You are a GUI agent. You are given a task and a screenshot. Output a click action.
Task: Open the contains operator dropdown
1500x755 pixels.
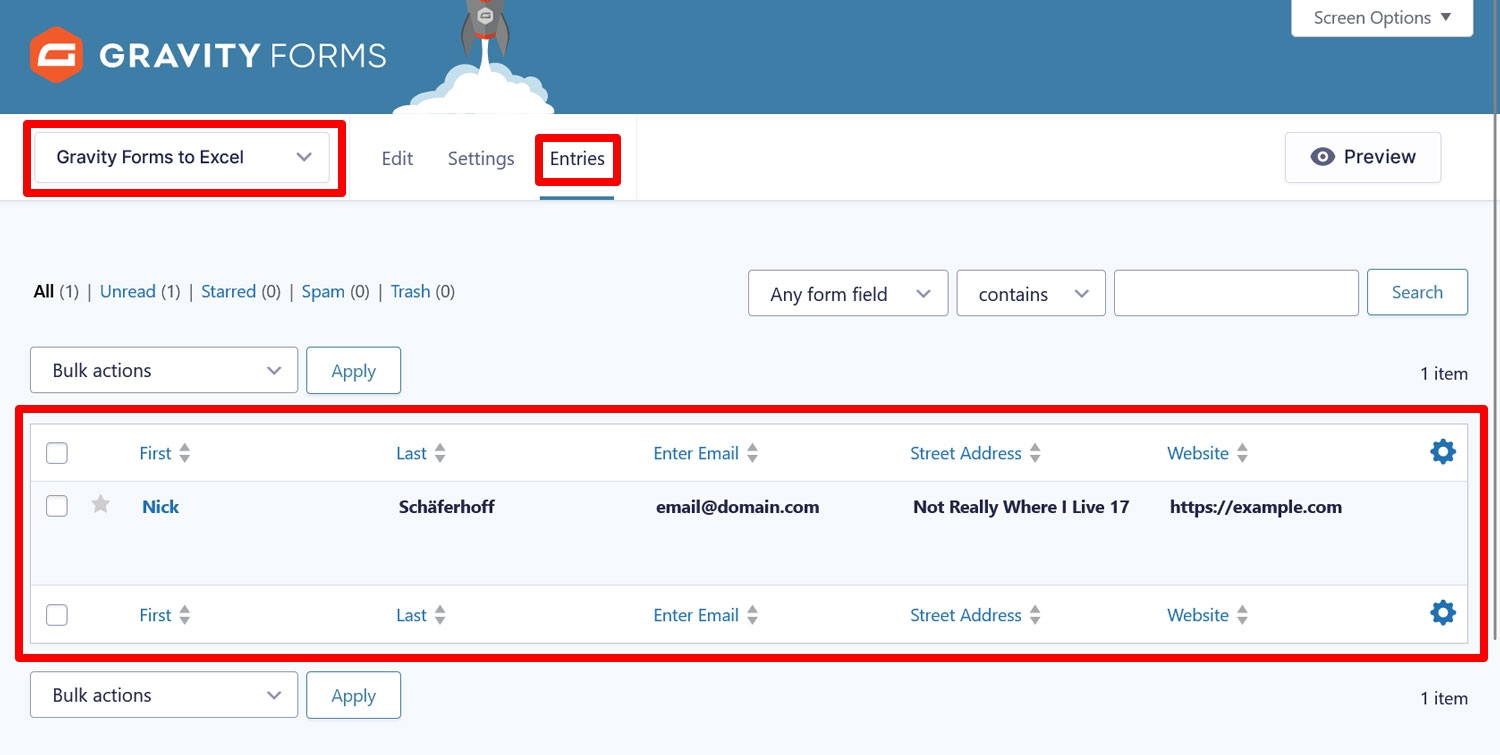(x=1031, y=294)
